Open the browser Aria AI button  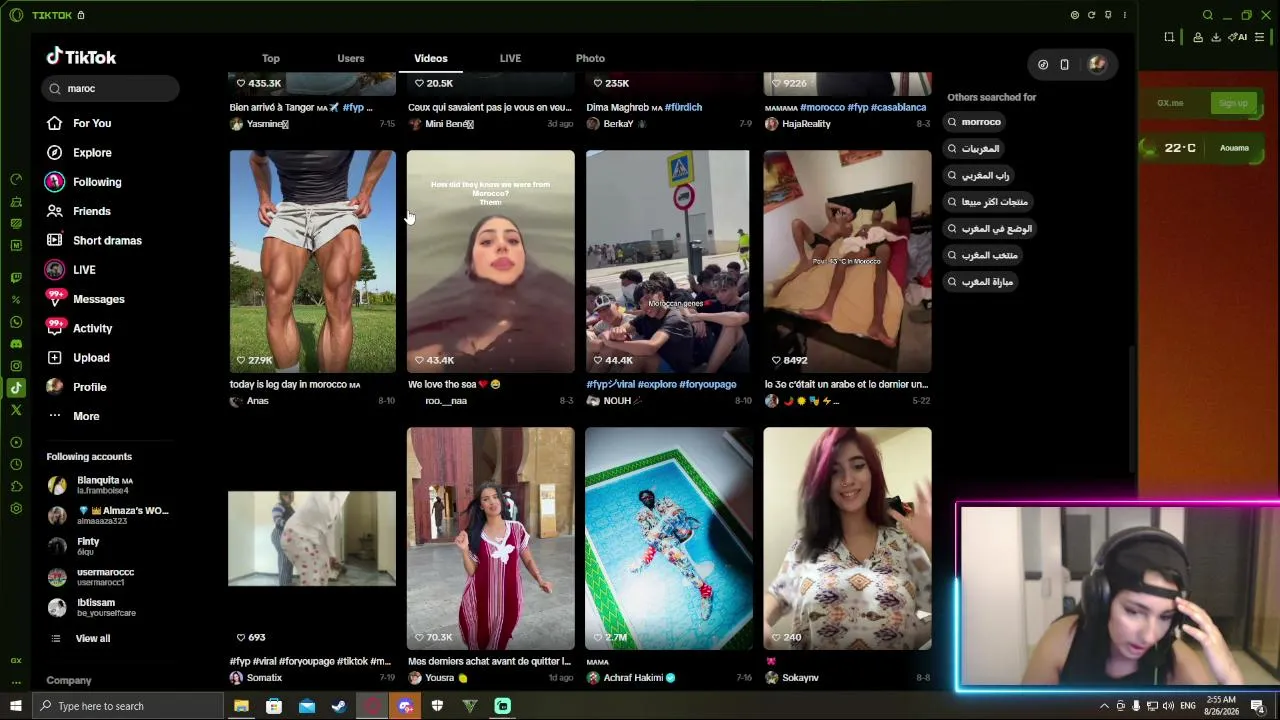[1238, 37]
